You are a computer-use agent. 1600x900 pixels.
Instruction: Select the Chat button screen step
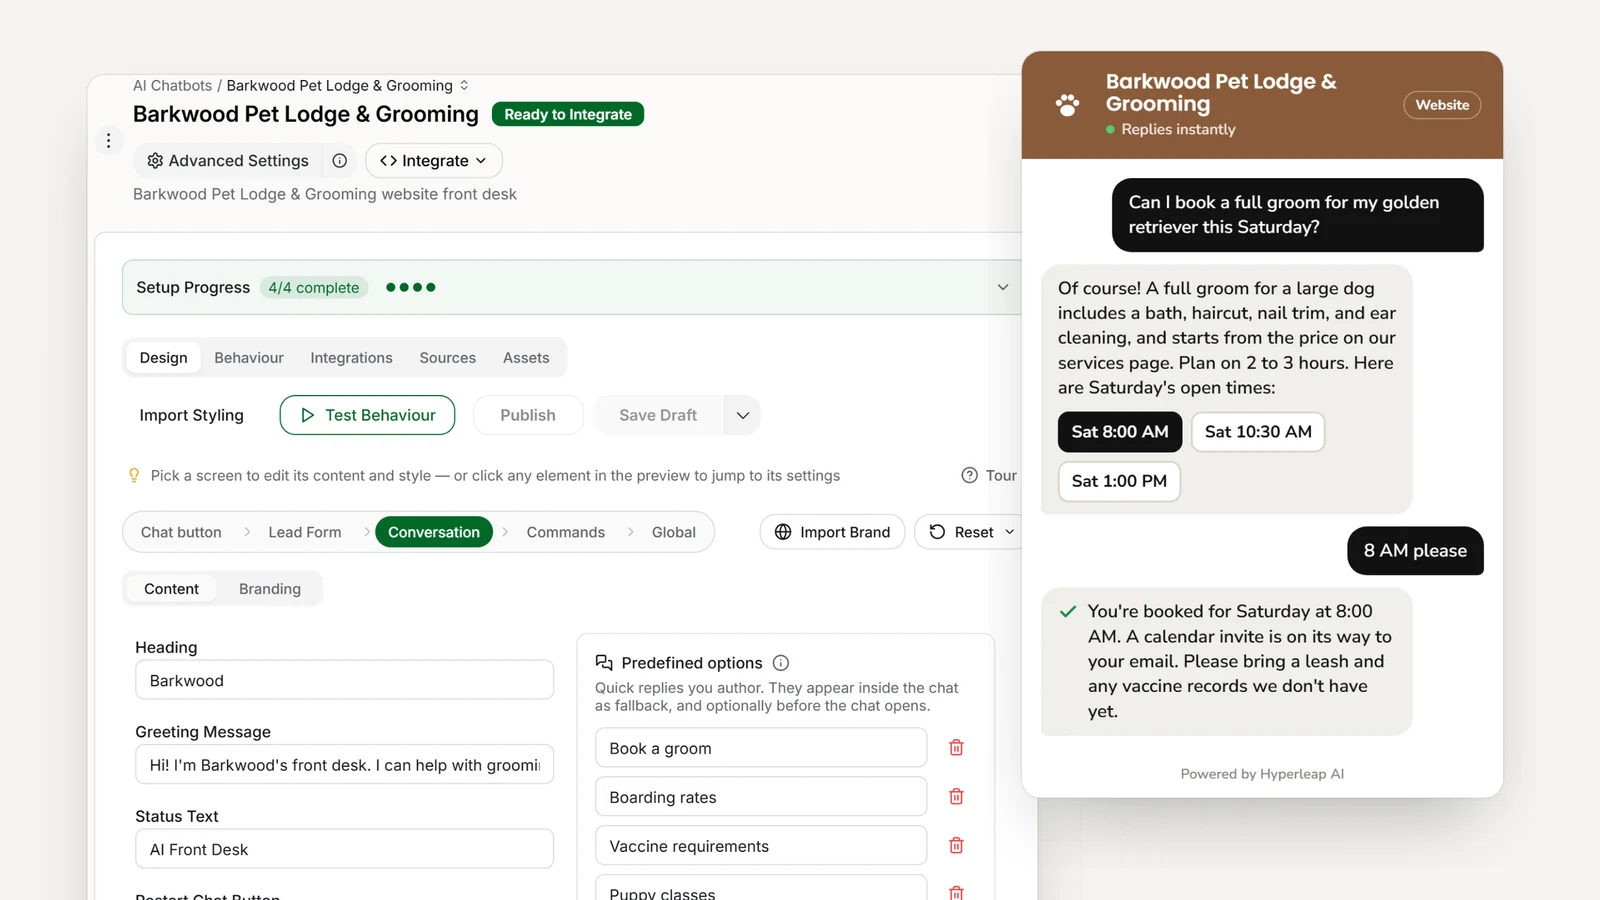pos(181,532)
